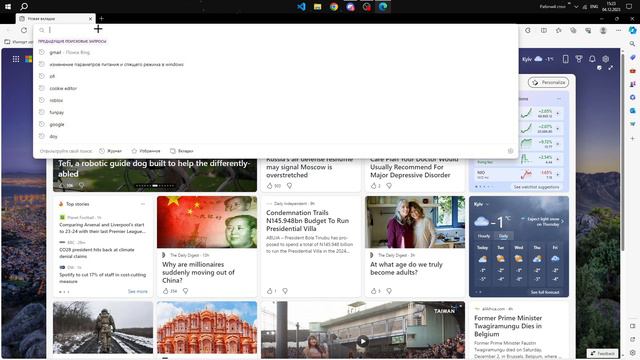
Task: Open Google Chrome from the taskbar
Action: (x=334, y=7)
